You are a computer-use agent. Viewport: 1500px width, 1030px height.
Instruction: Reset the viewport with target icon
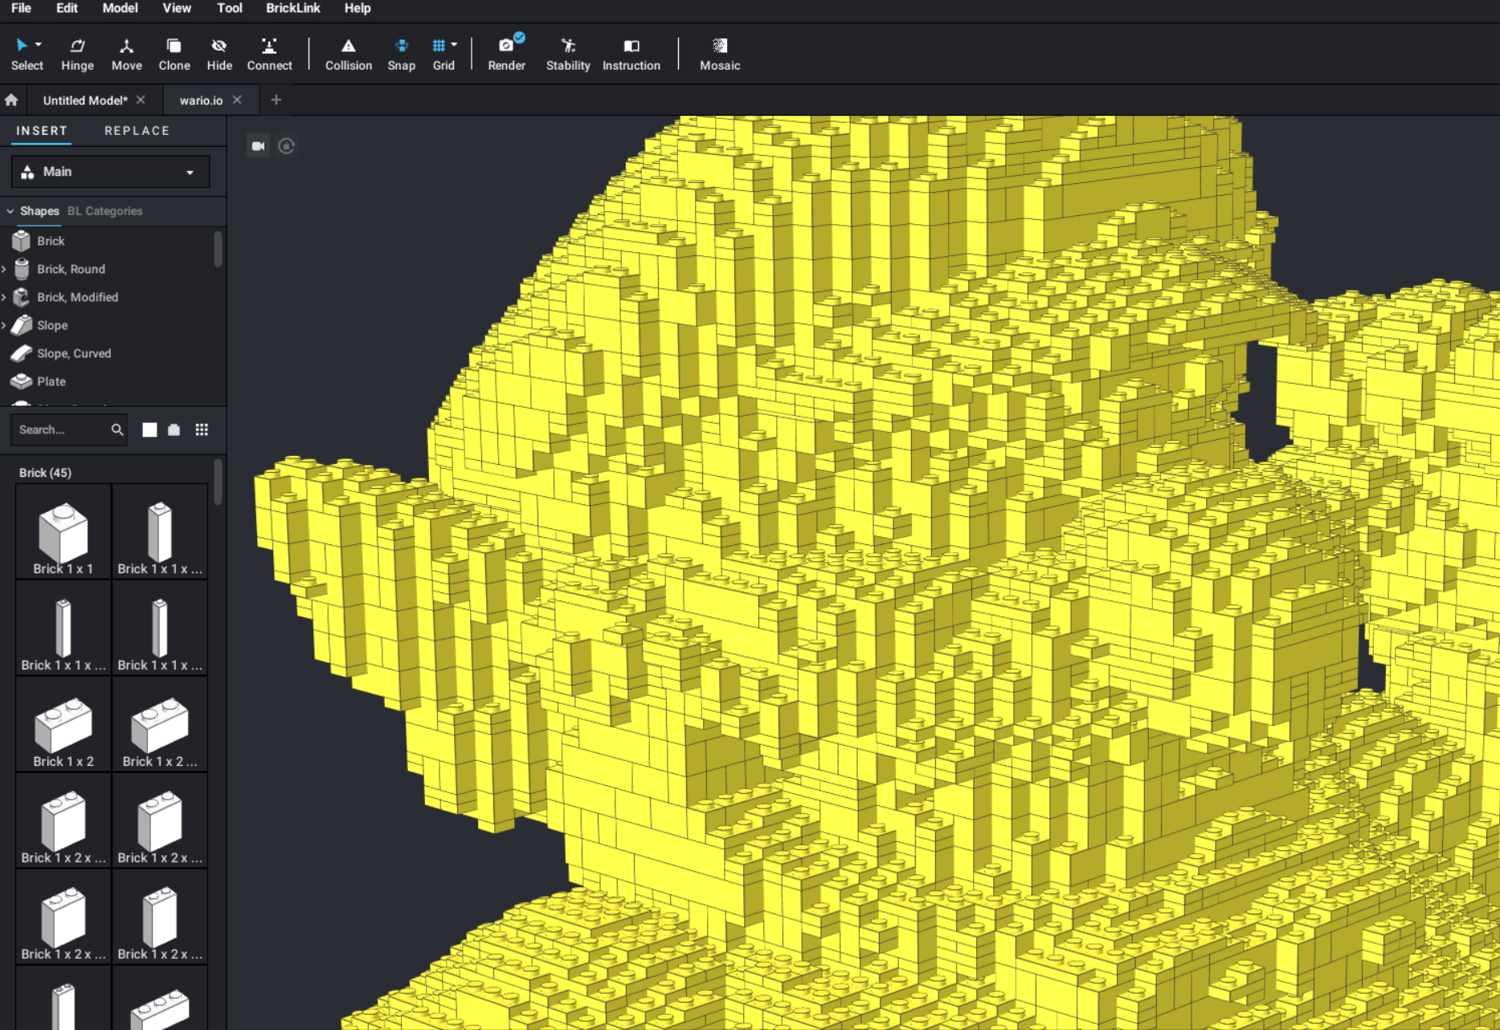tap(287, 146)
